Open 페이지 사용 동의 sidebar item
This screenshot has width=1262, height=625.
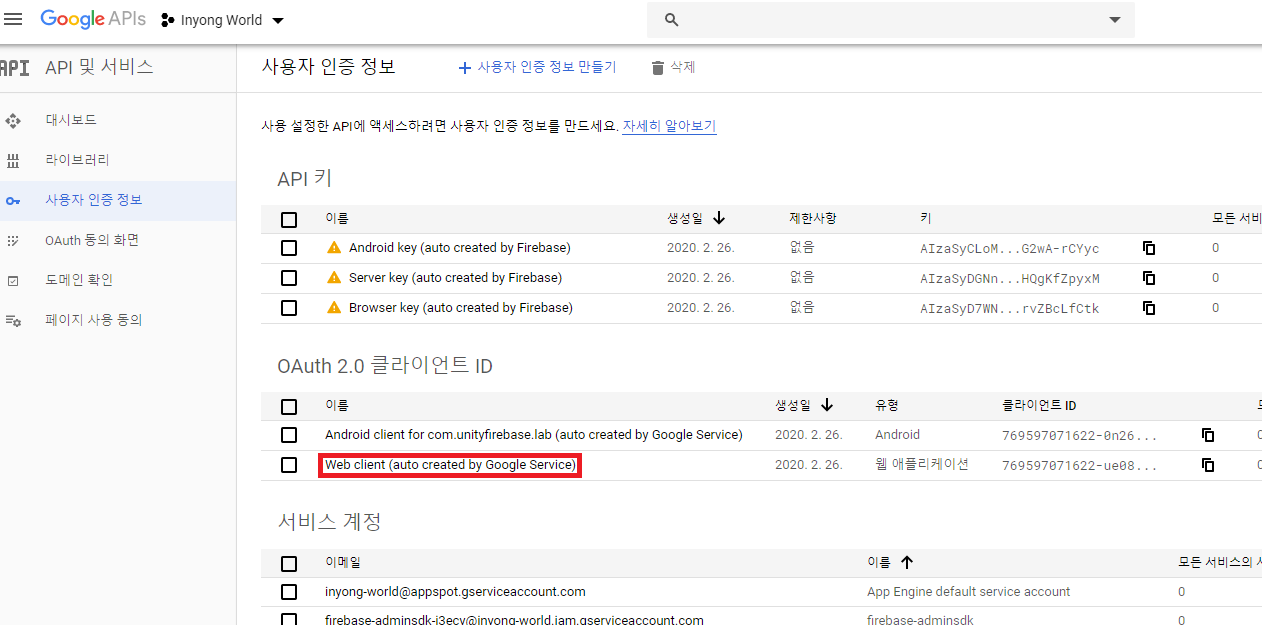(x=94, y=320)
